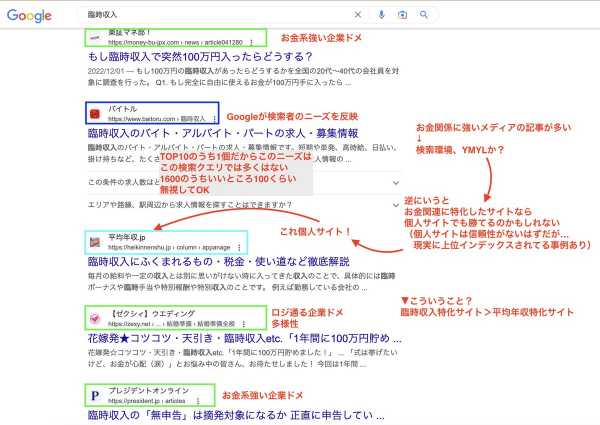
Task: Click the question エリアや路線、駅周辺から求人情報を探すことはできますか？
Action: (x=190, y=205)
